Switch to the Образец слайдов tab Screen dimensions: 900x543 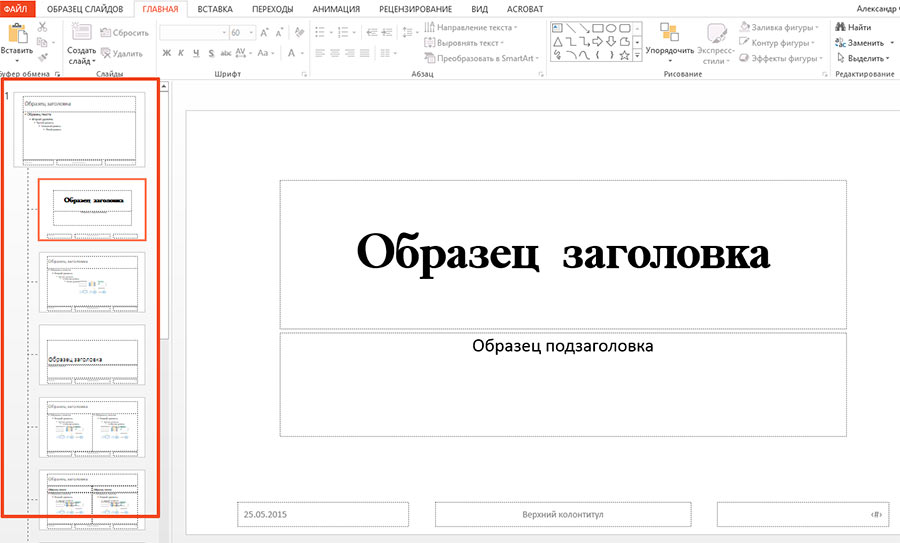coord(85,8)
